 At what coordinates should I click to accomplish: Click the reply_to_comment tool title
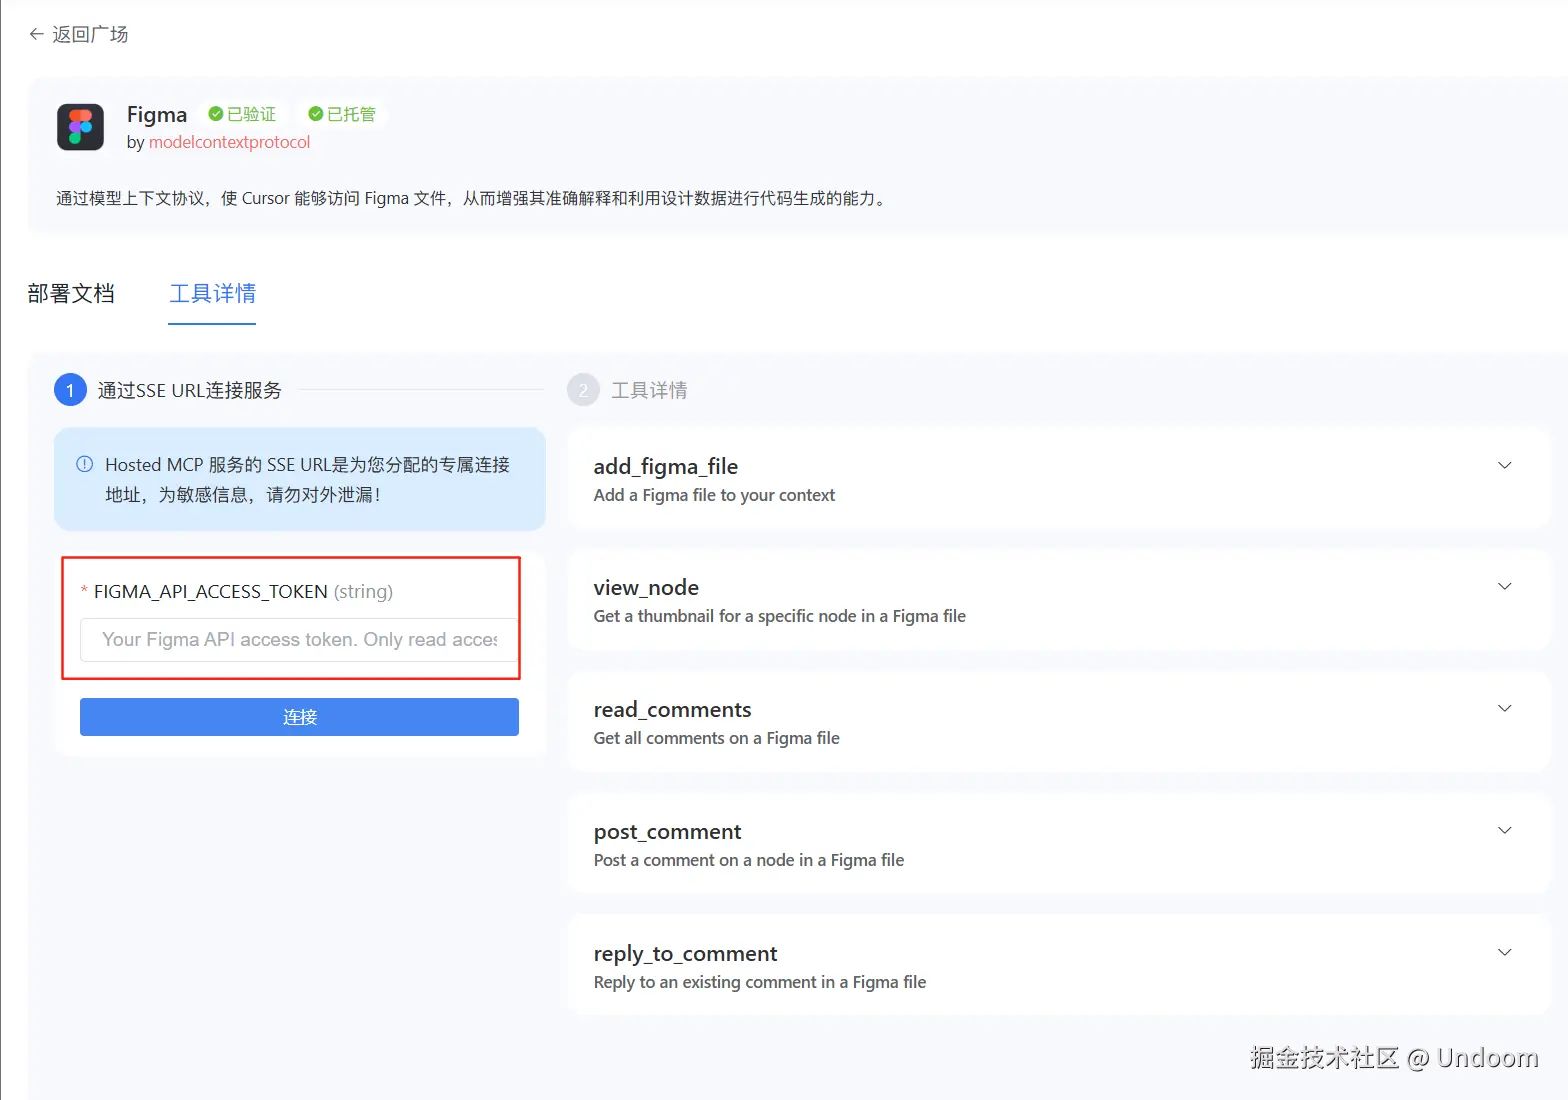[685, 954]
